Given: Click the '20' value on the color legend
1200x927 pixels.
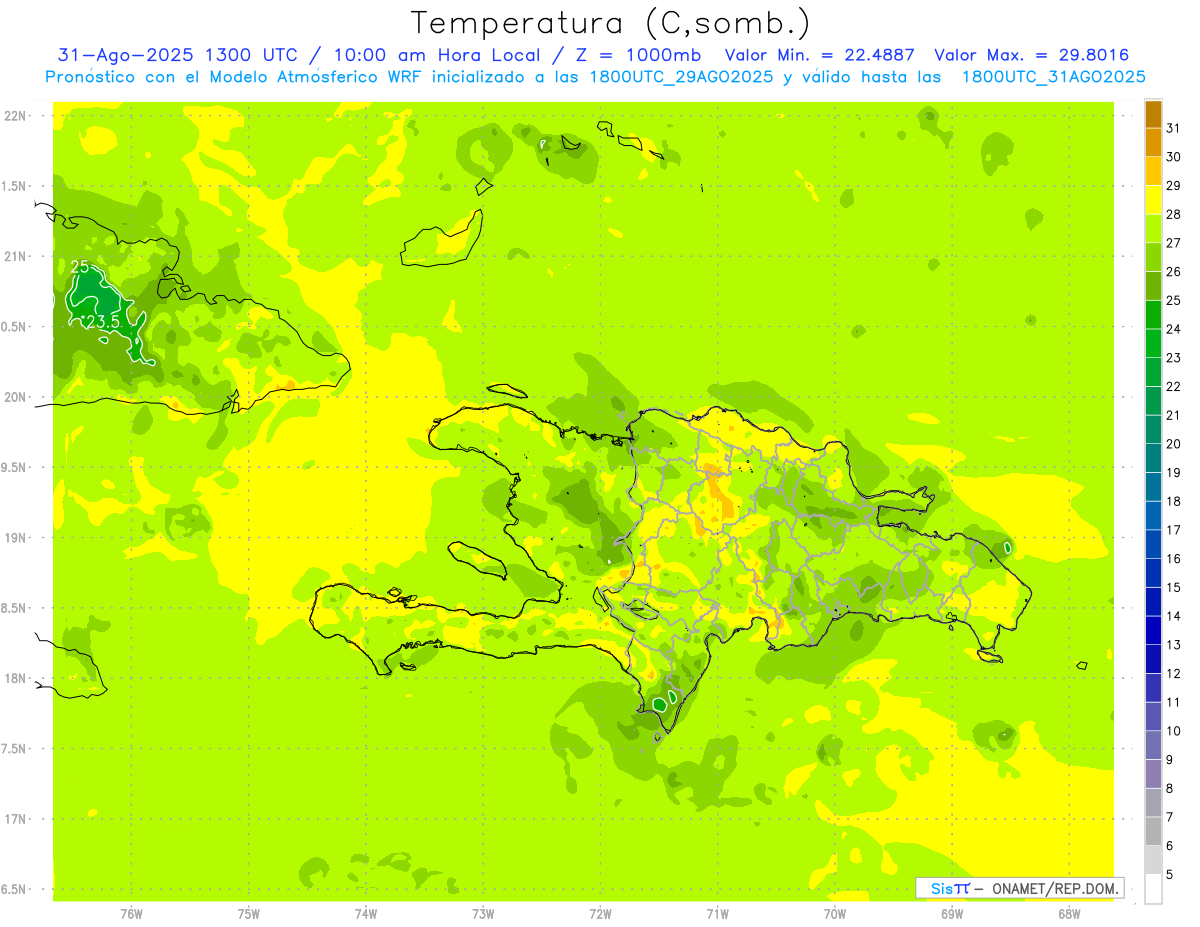Looking at the screenshot, I should pyautogui.click(x=1174, y=444).
